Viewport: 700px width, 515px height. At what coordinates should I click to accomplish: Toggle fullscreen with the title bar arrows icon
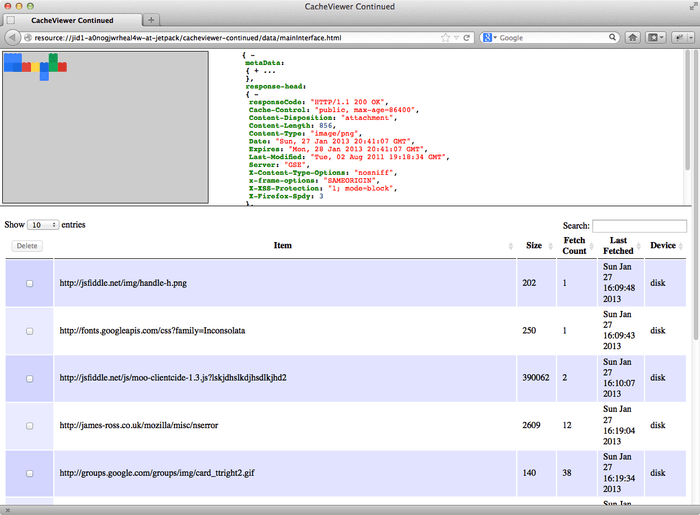coord(693,6)
